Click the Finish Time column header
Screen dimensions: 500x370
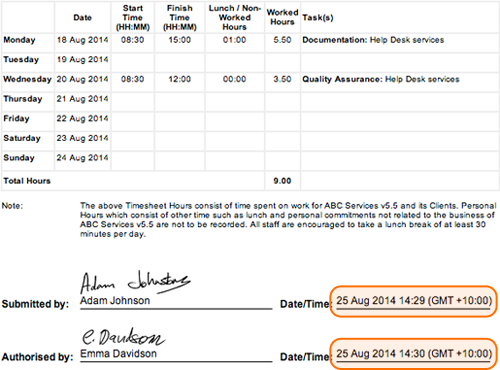click(180, 18)
